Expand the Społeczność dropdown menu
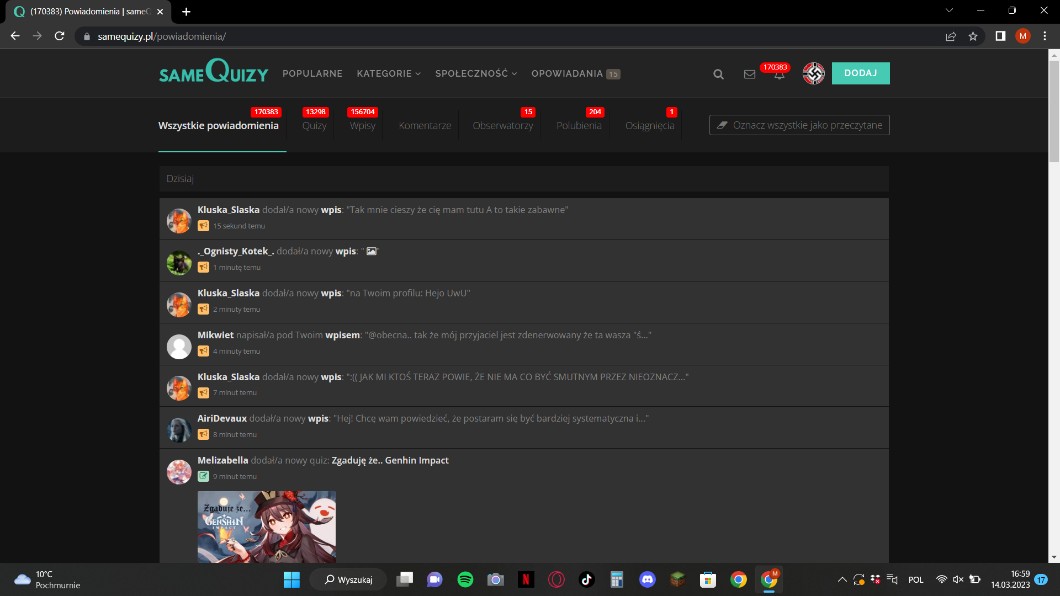The width and height of the screenshot is (1060, 596). 476,74
